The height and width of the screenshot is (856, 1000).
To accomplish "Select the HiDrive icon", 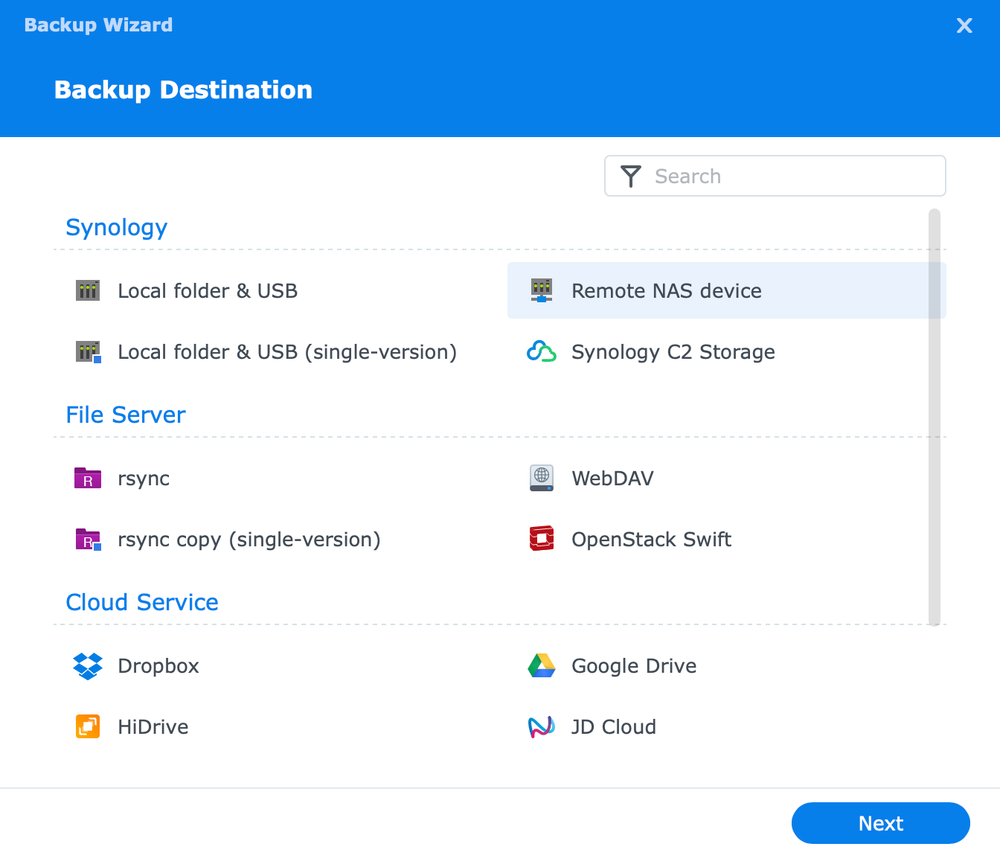I will tap(87, 726).
